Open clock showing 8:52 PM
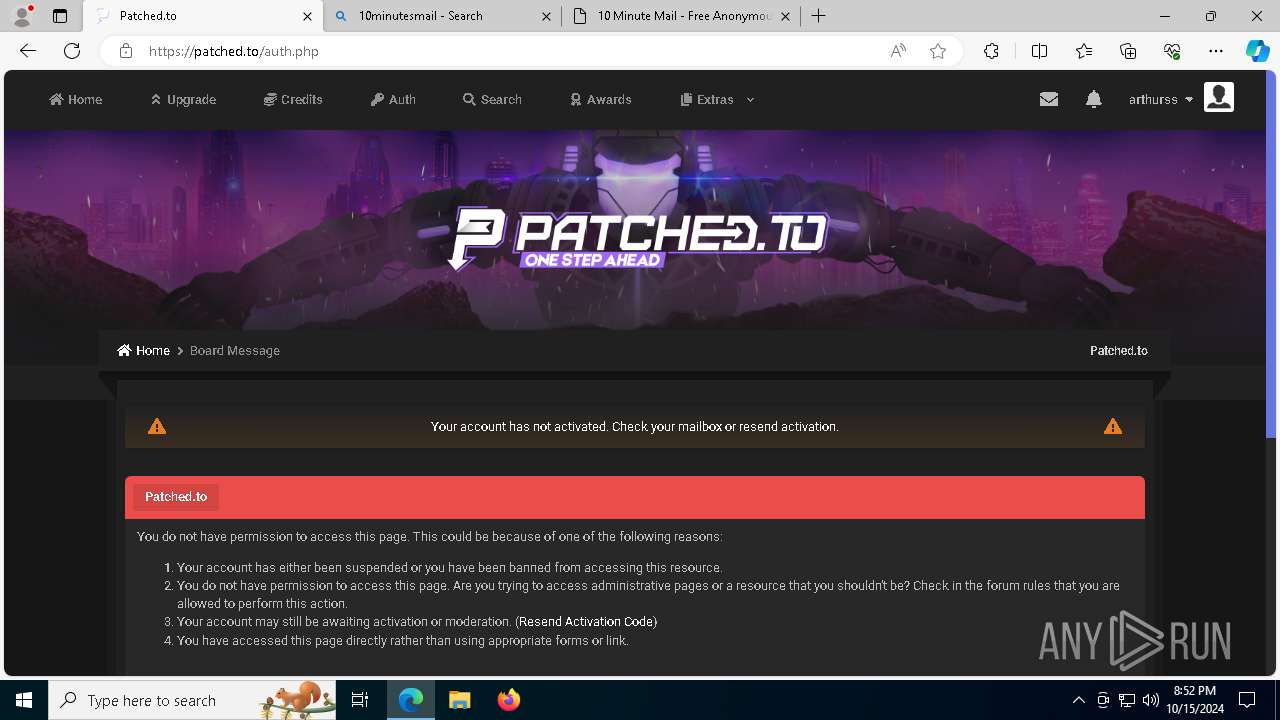This screenshot has width=1280, height=720. tap(1195, 700)
